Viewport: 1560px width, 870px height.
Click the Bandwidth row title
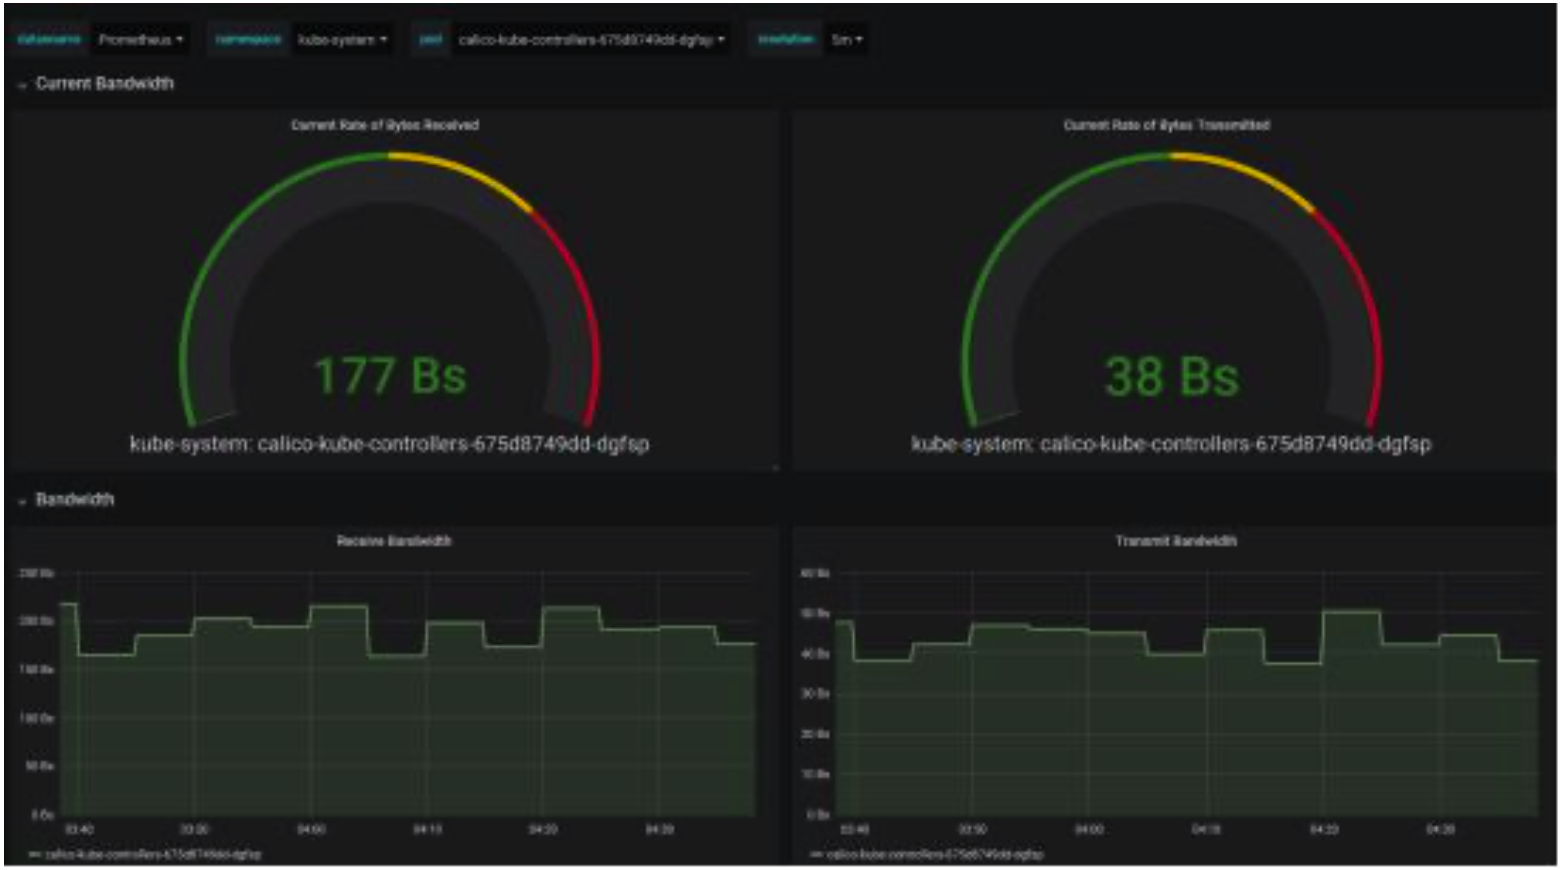tap(75, 499)
